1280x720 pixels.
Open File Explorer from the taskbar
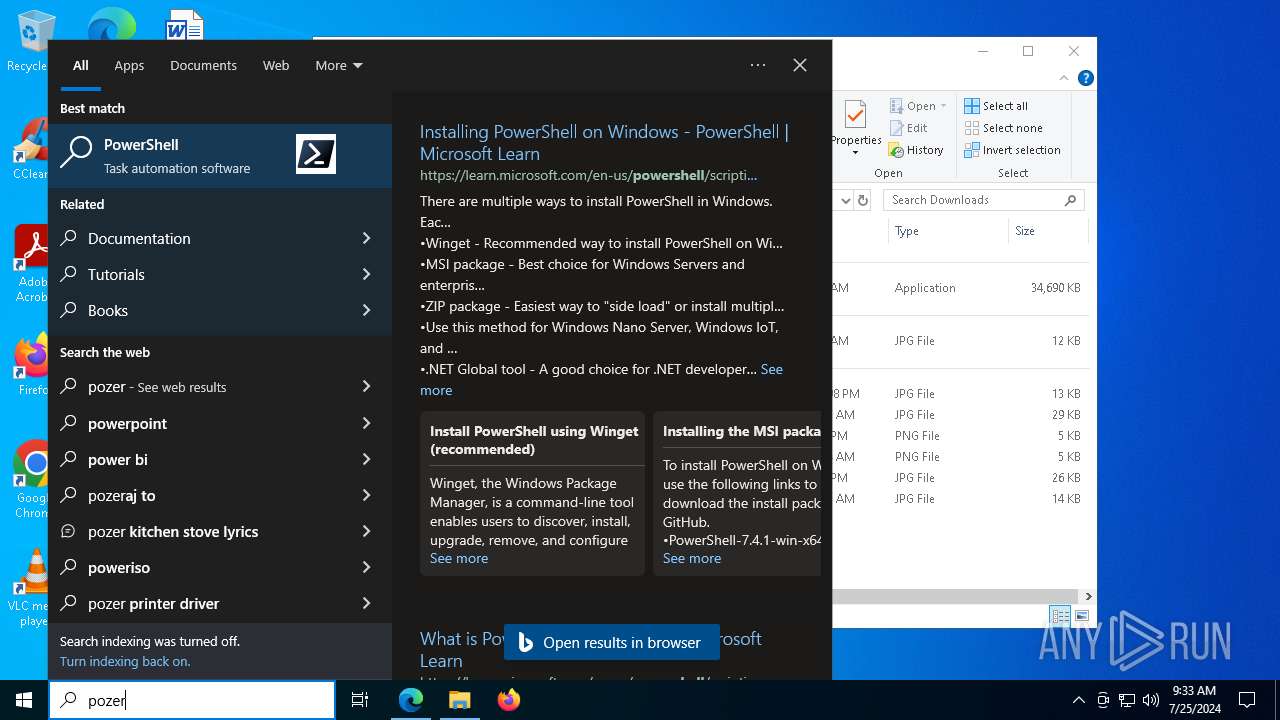[460, 700]
